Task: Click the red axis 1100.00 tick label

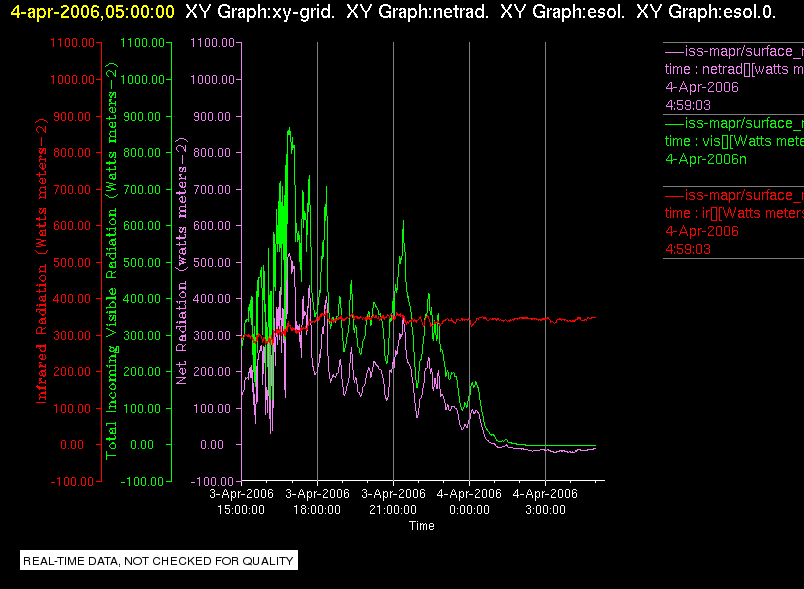Action: point(72,43)
